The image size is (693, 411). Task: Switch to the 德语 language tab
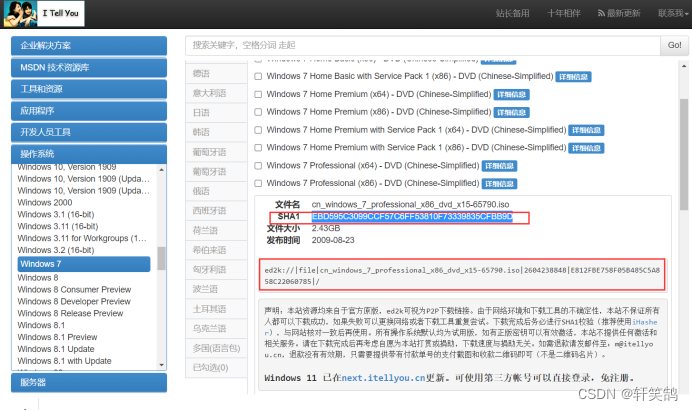tap(216, 74)
